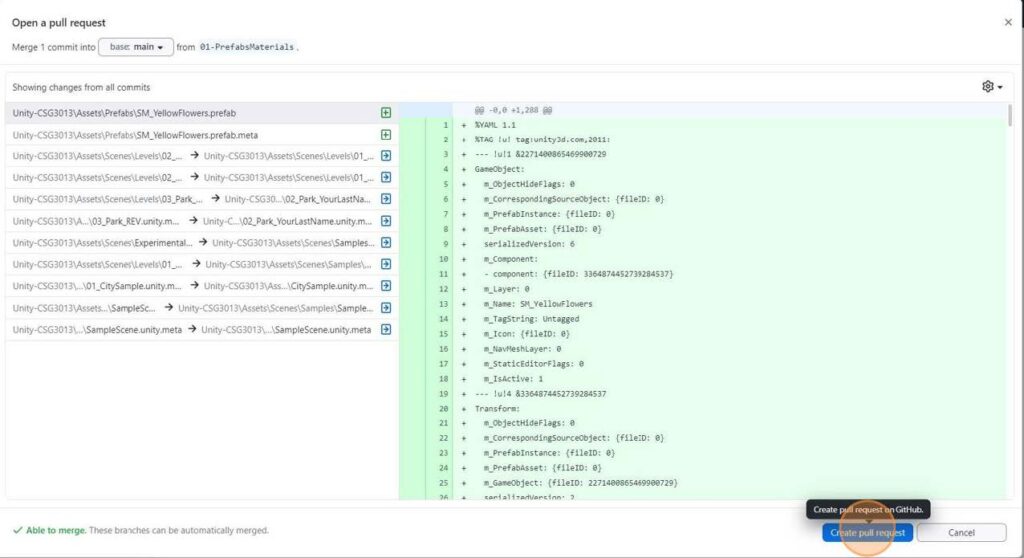Click the Create pull request button

tap(867, 533)
